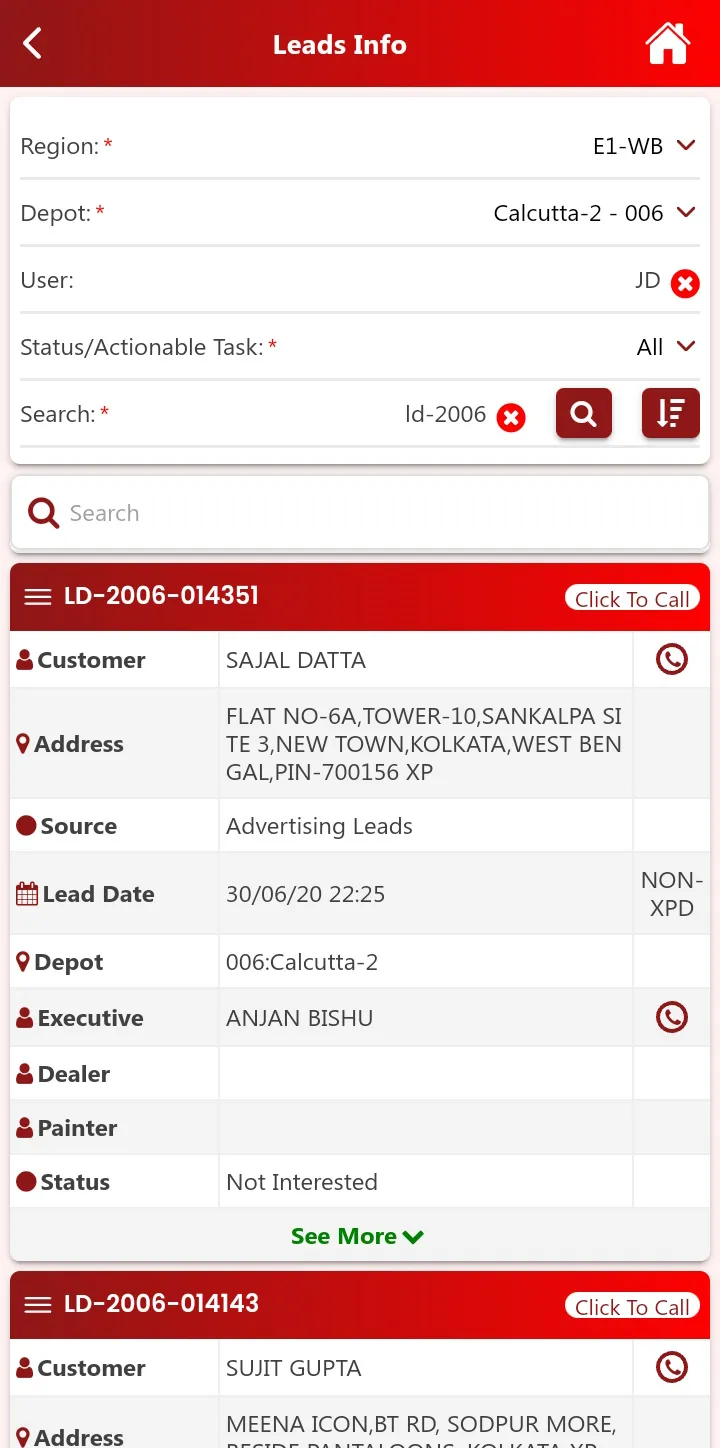Expand See More for first lead
The height and width of the screenshot is (1448, 720).
point(357,1236)
